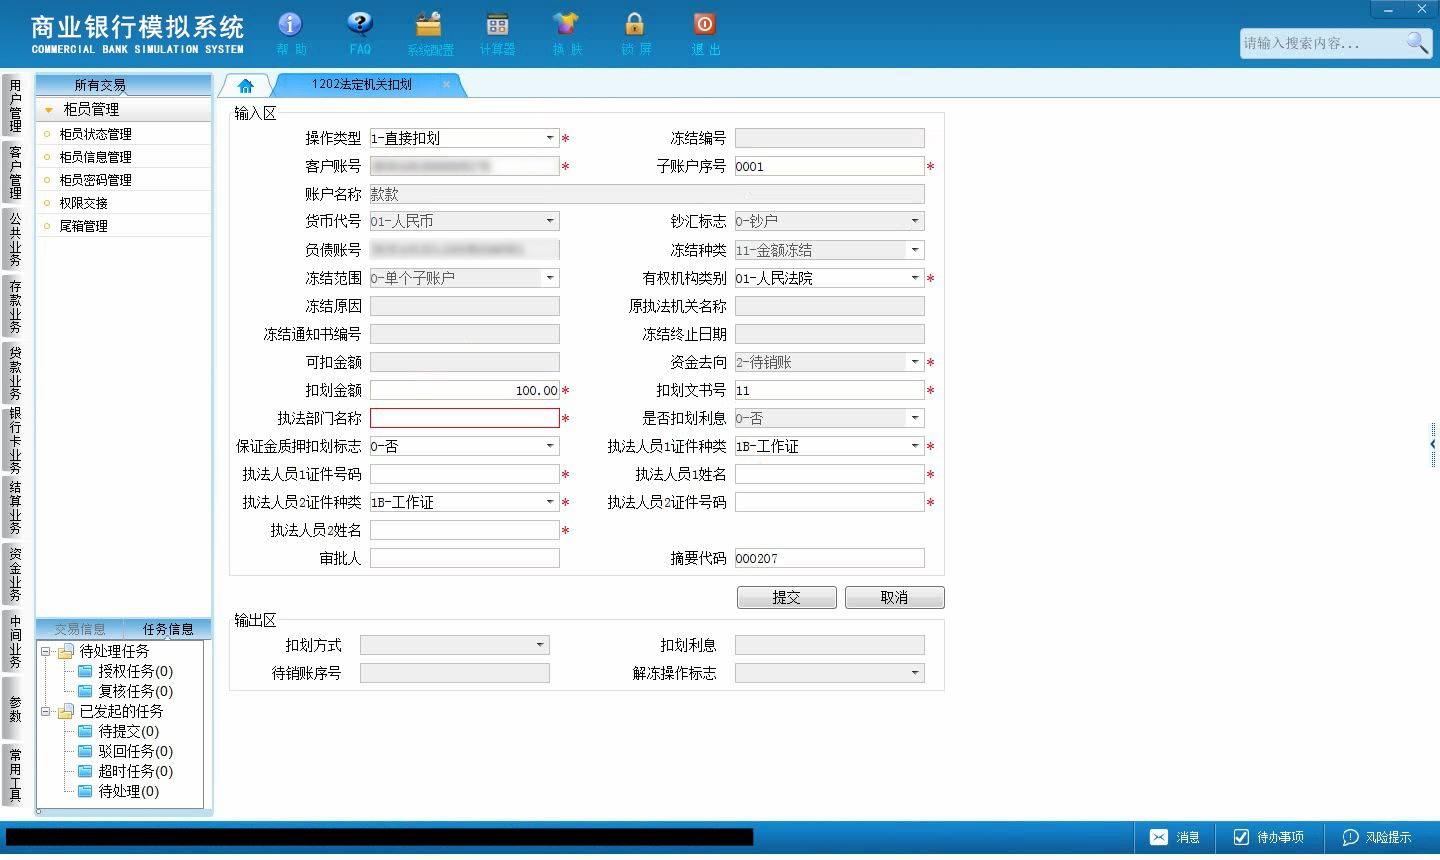
Task: Open 权限交接 menu item
Action: pyautogui.click(x=83, y=203)
